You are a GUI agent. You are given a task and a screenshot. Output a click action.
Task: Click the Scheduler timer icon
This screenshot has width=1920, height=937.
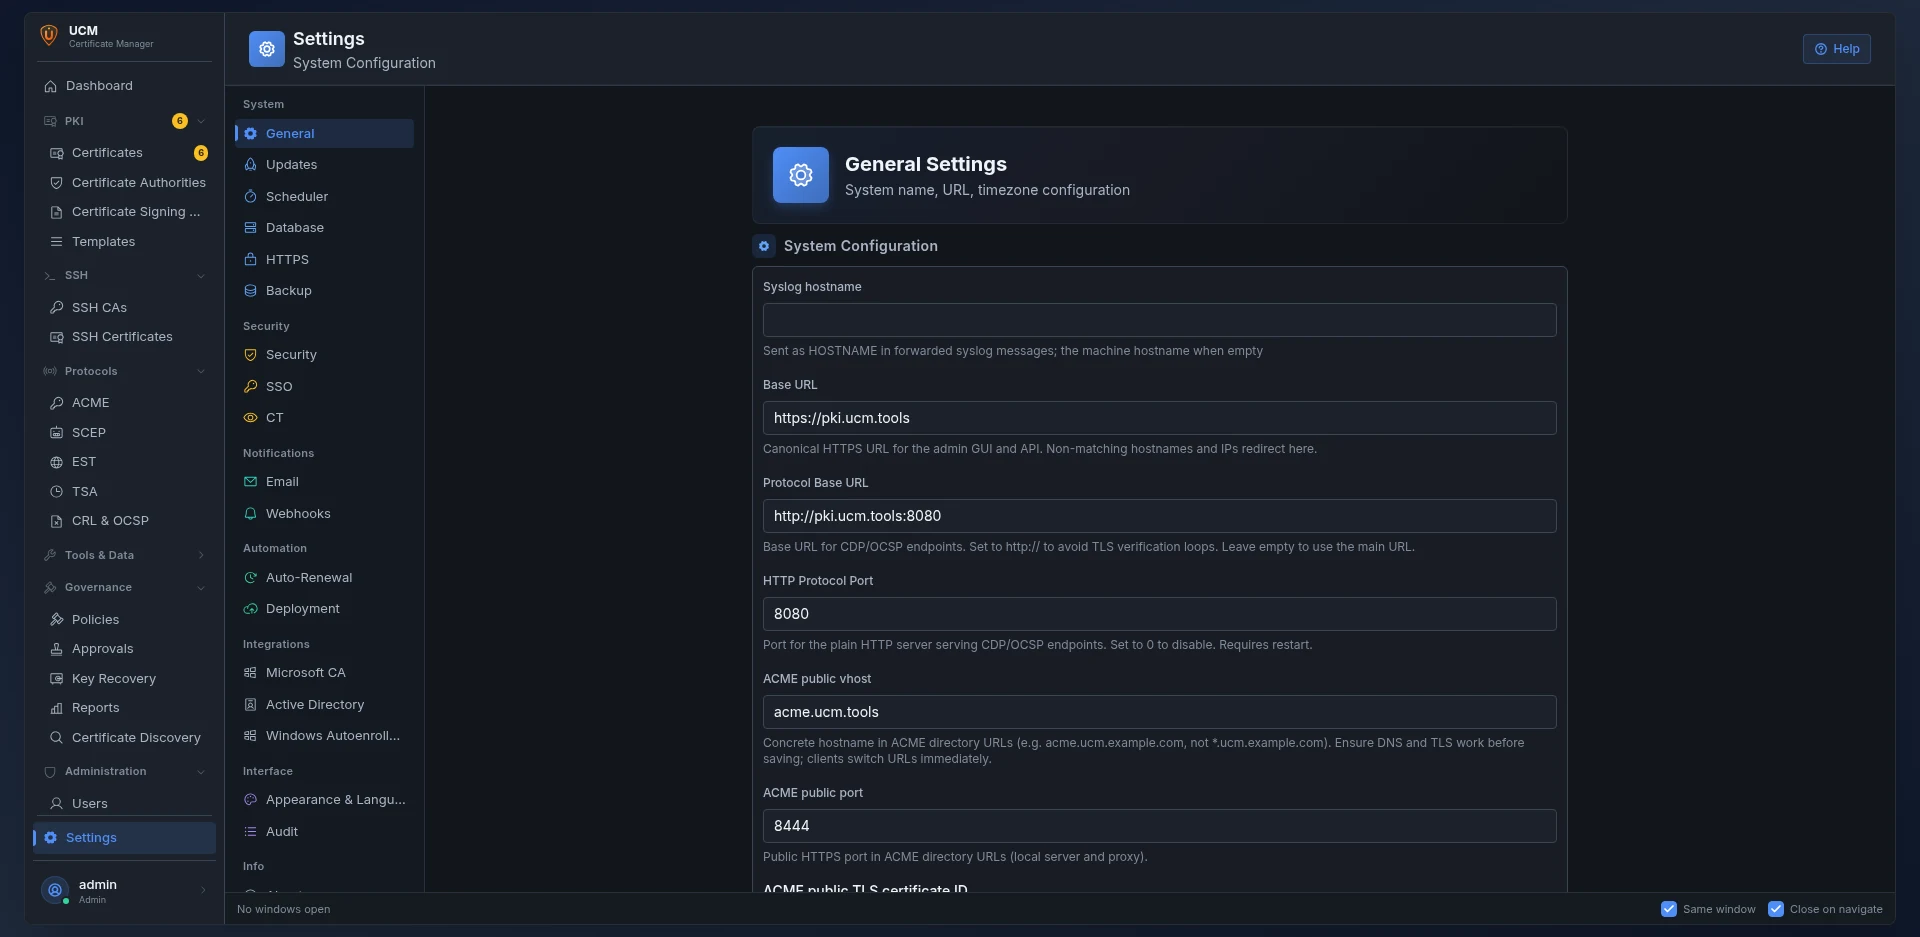[x=250, y=197]
